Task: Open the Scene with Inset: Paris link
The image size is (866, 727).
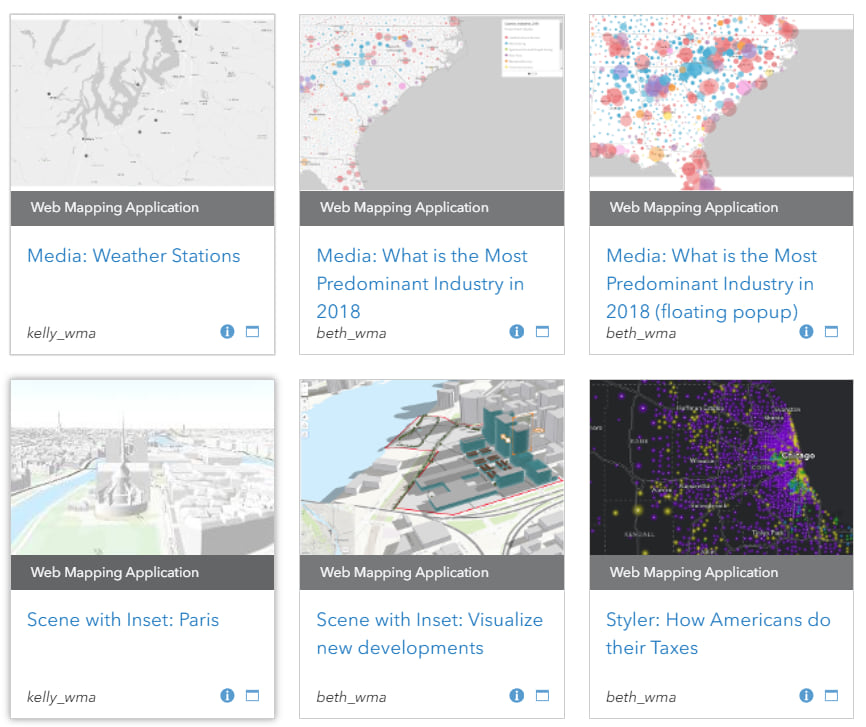Action: pyautogui.click(x=123, y=620)
